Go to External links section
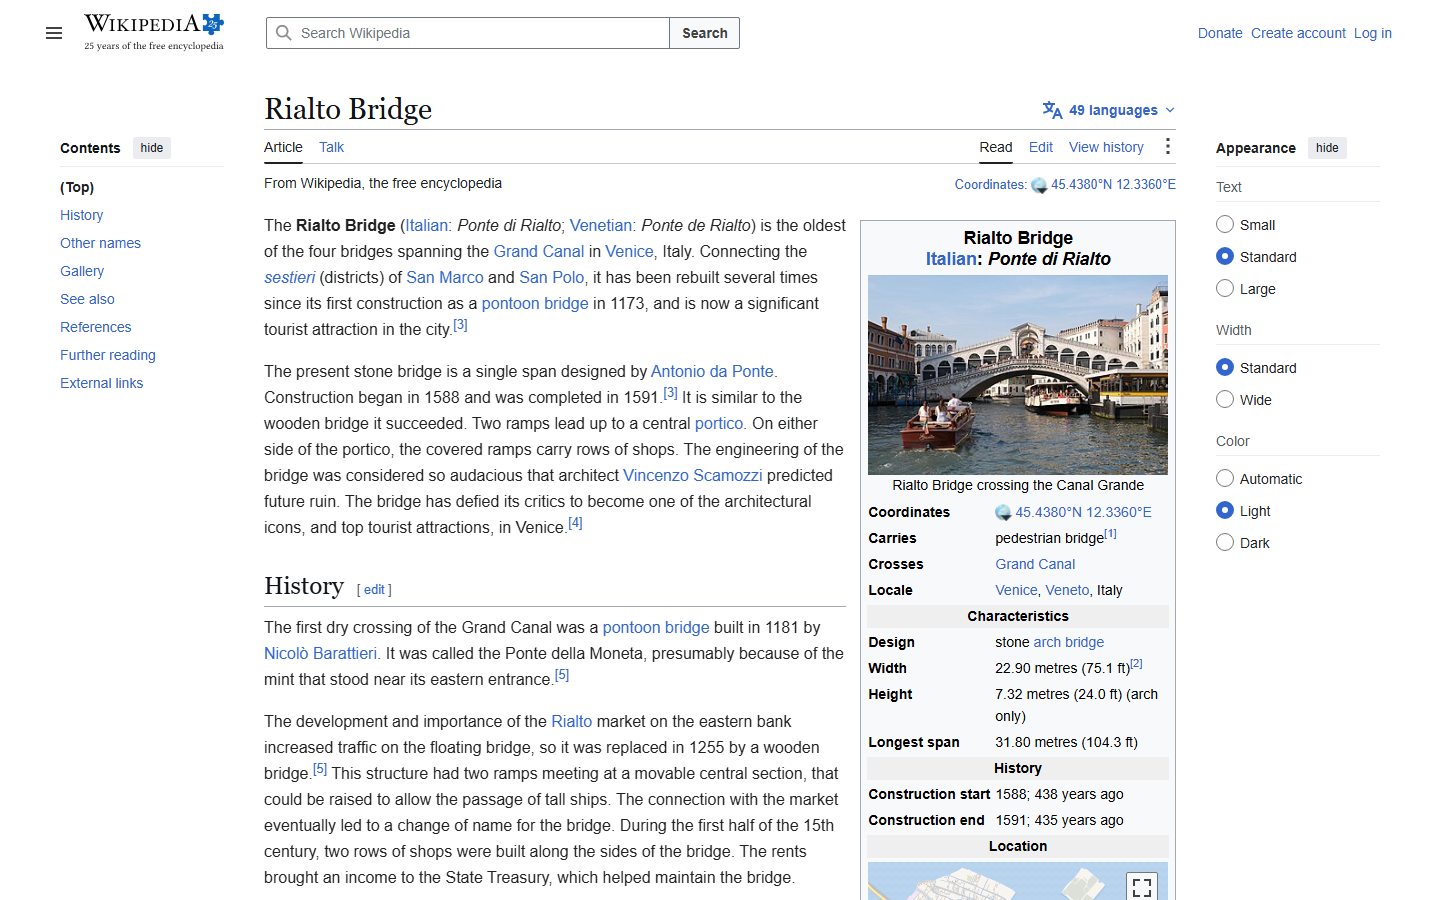Viewport: 1440px width, 900px height. 101,383
